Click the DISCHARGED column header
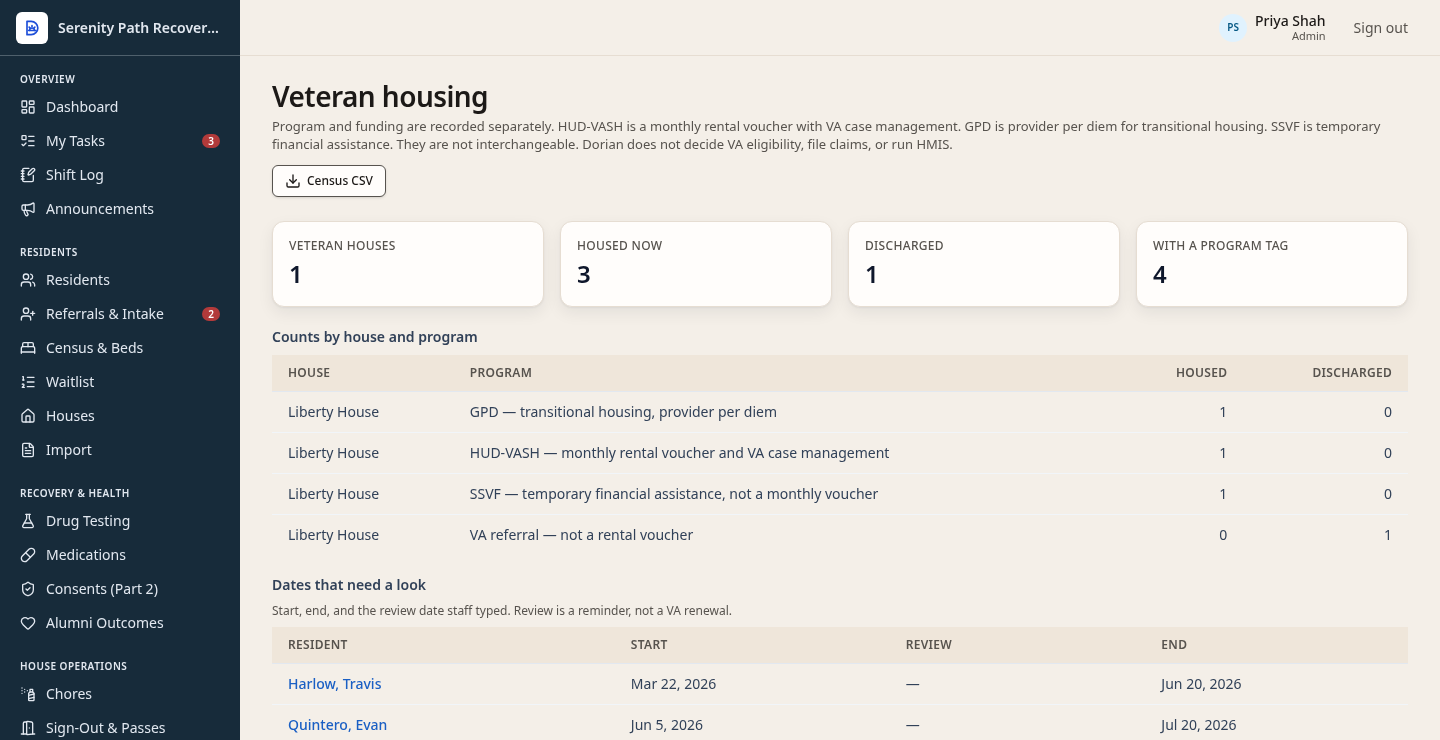The width and height of the screenshot is (1440, 740). [x=1352, y=373]
